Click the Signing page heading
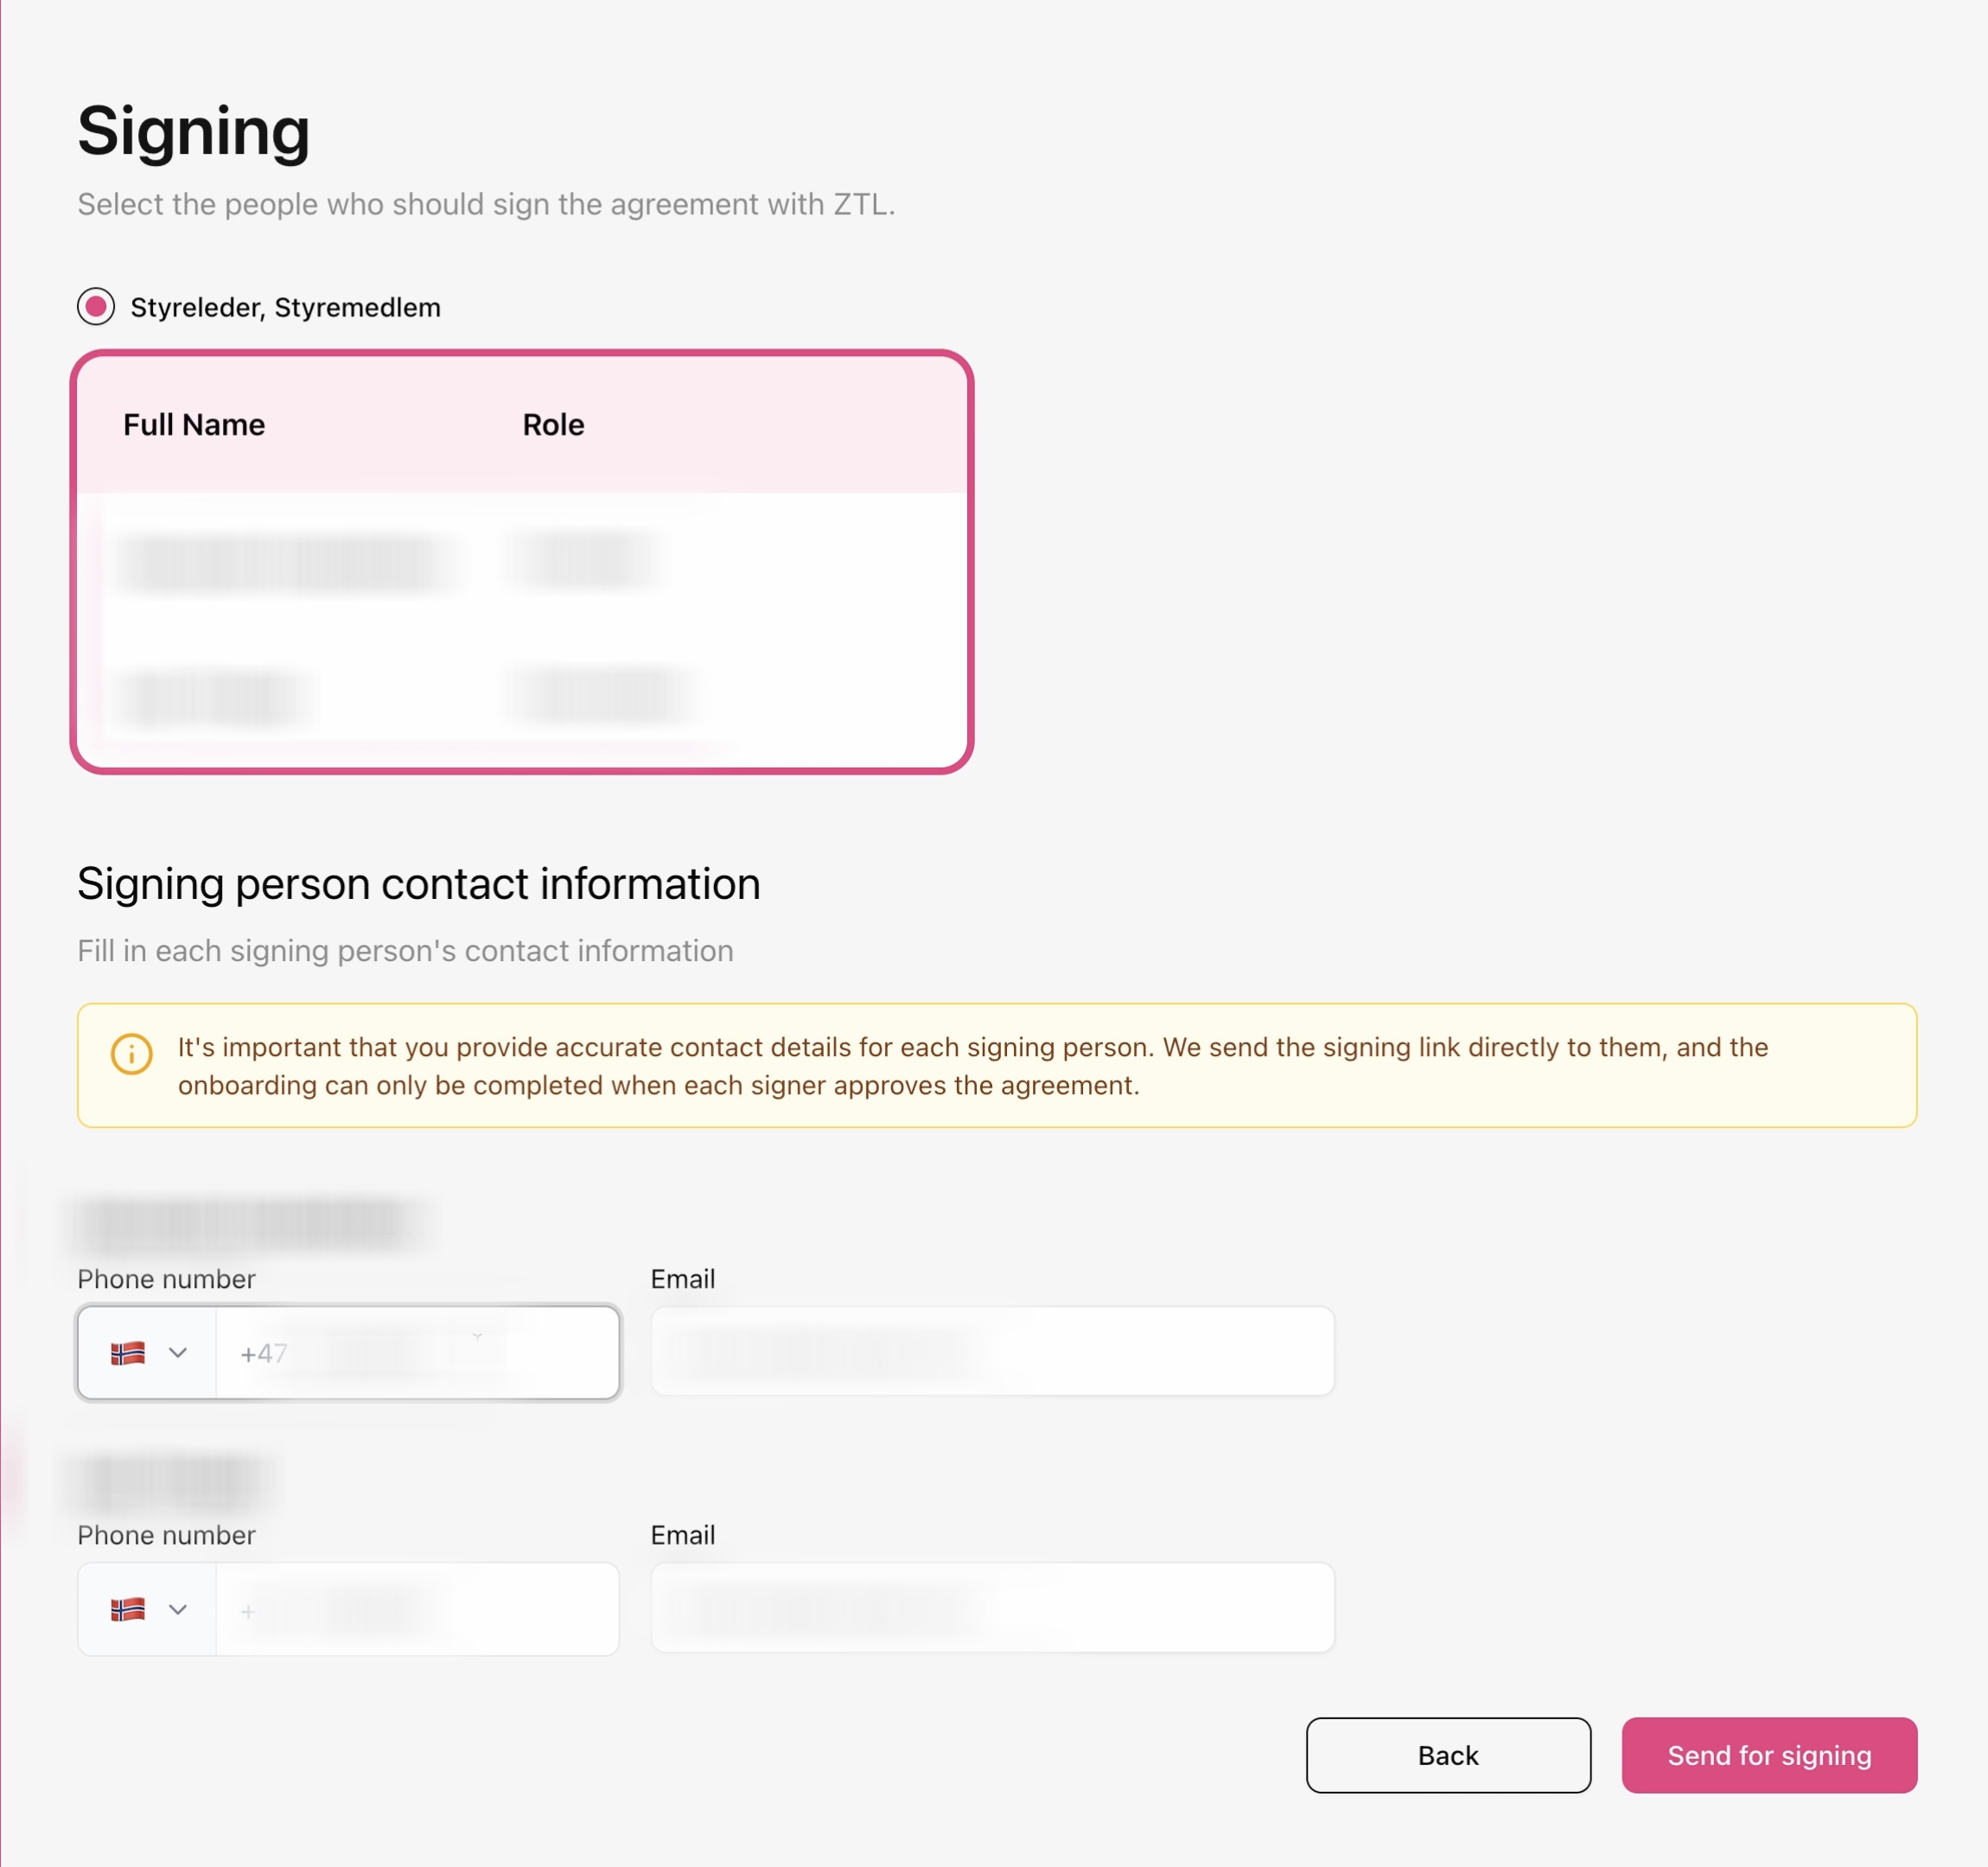Image resolution: width=1988 pixels, height=1867 pixels. 193,131
